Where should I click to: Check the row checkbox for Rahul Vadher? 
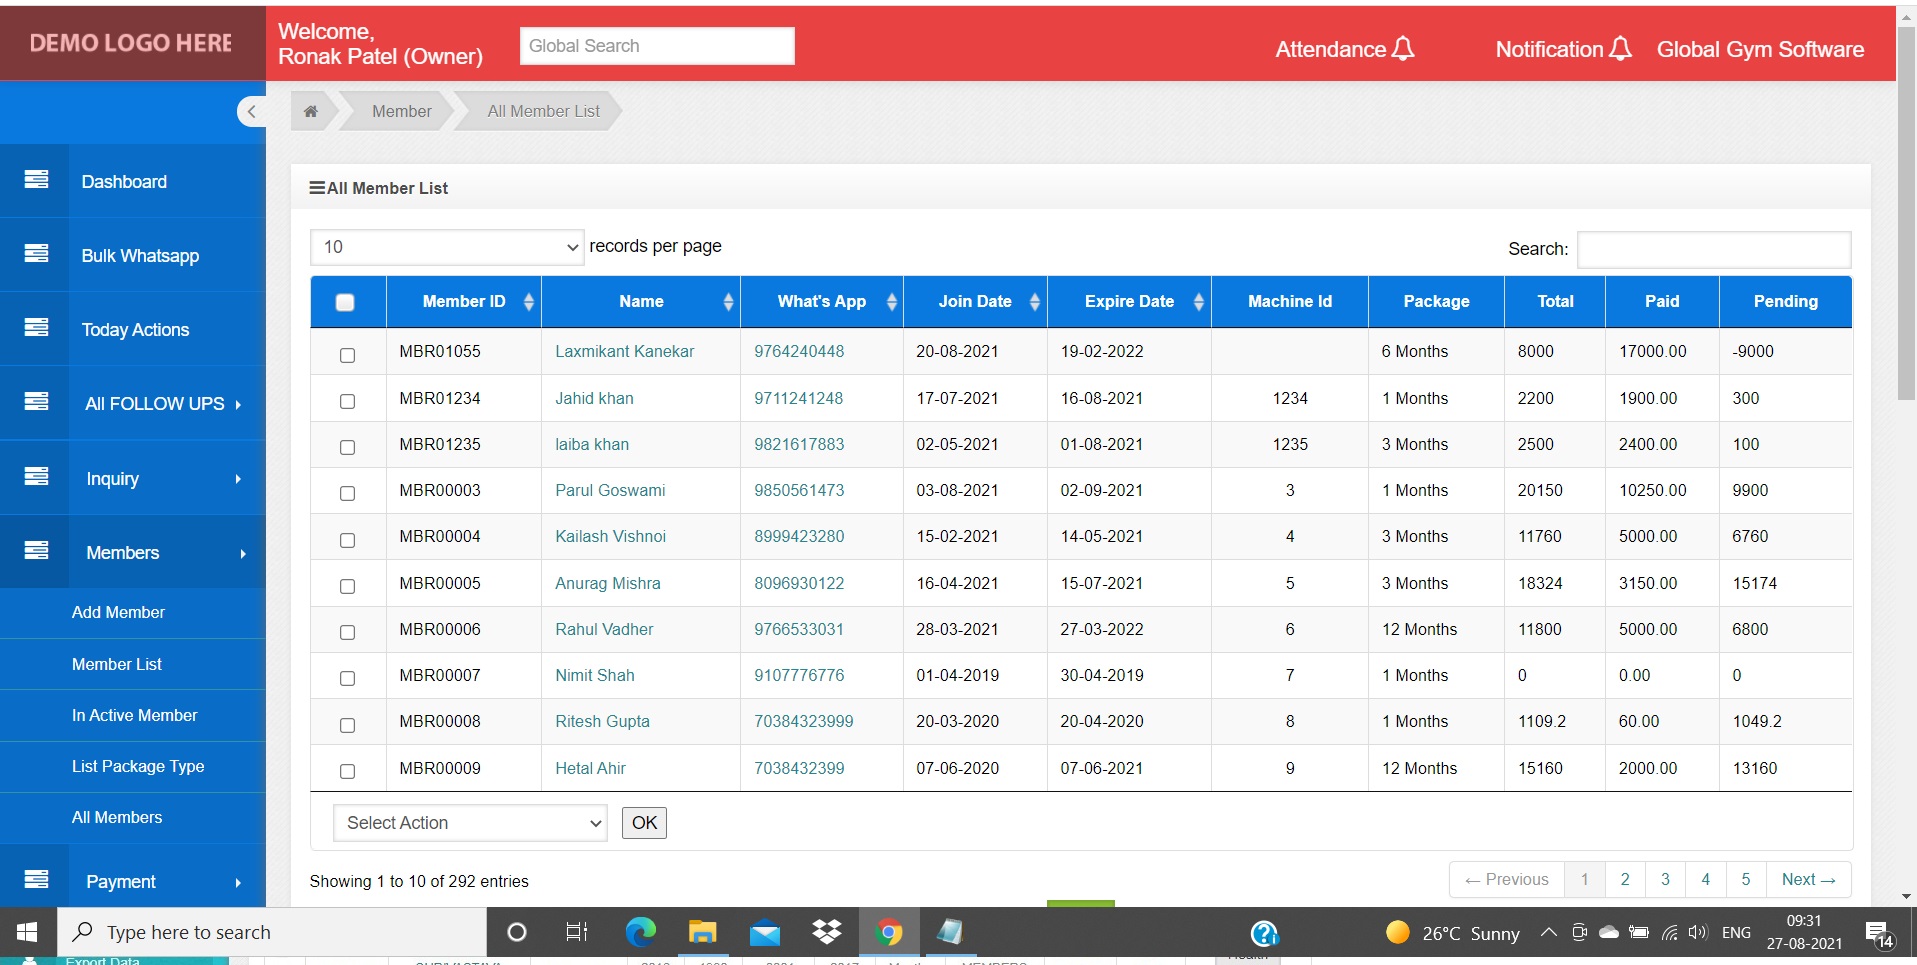point(347,632)
